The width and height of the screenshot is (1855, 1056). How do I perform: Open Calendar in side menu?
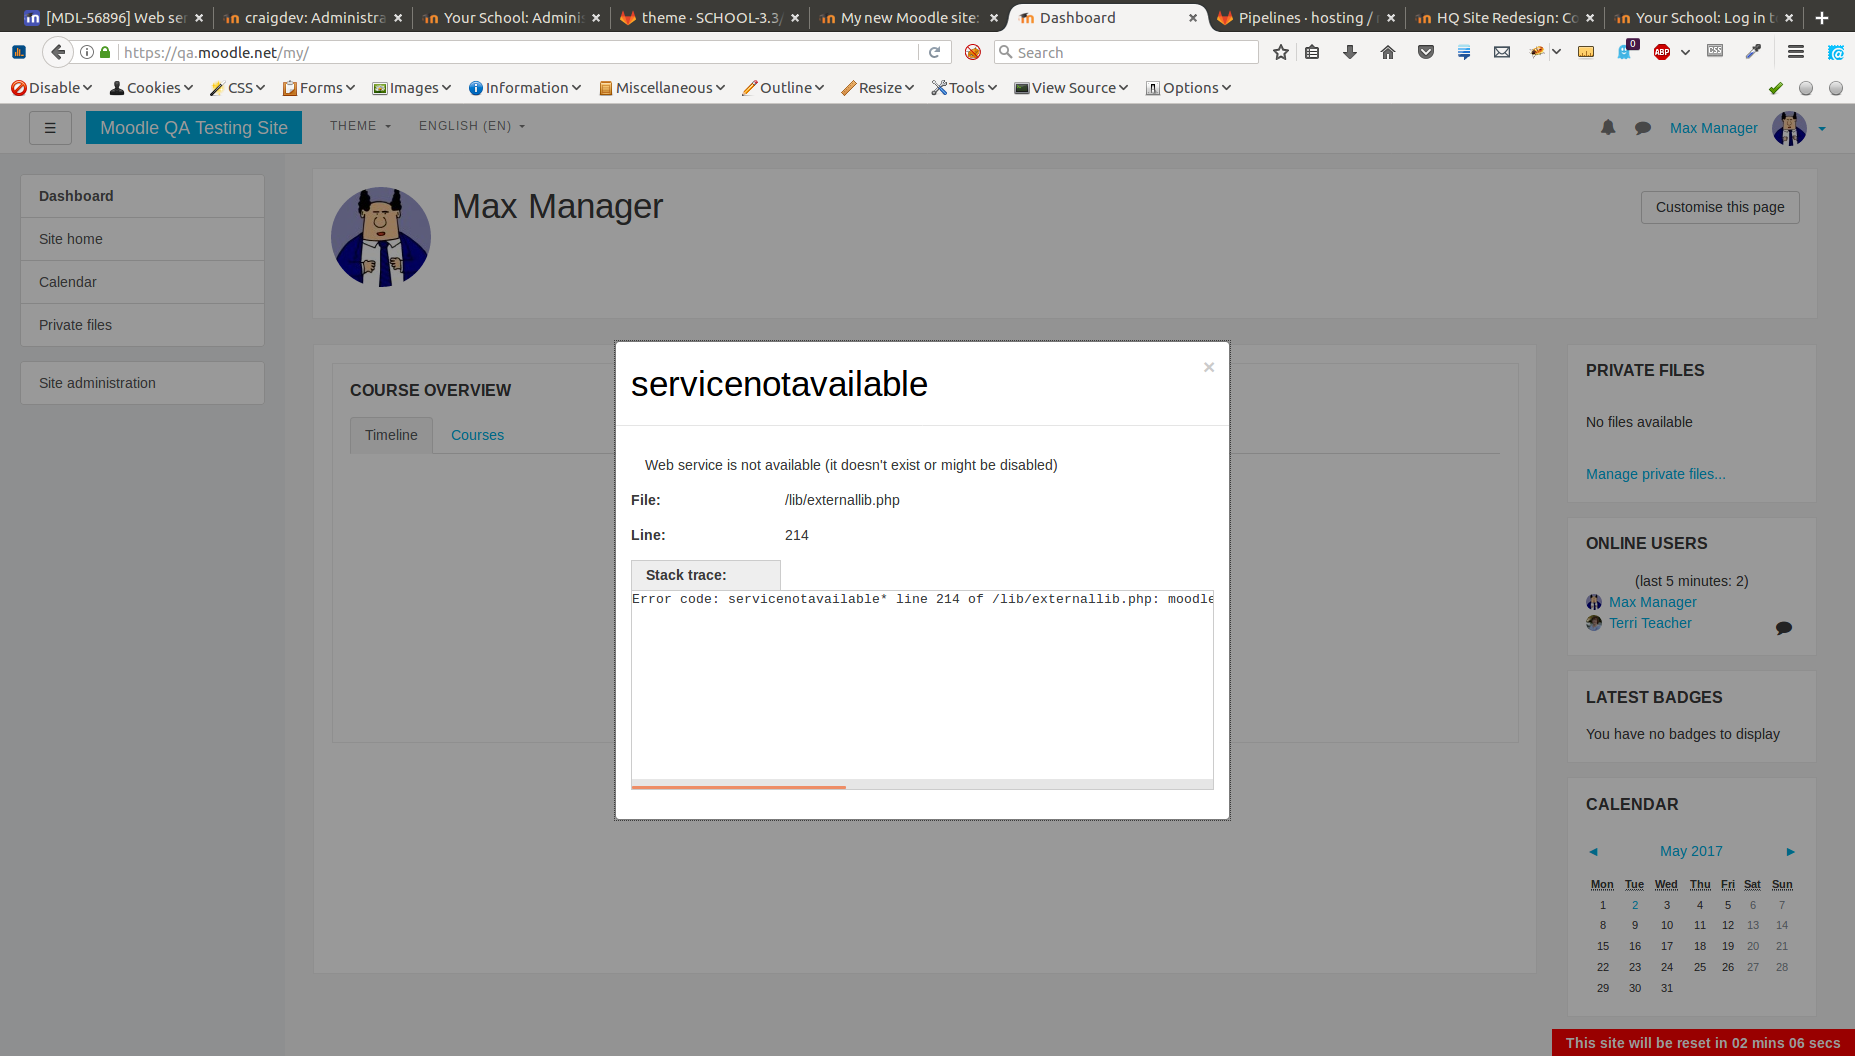[x=142, y=282]
